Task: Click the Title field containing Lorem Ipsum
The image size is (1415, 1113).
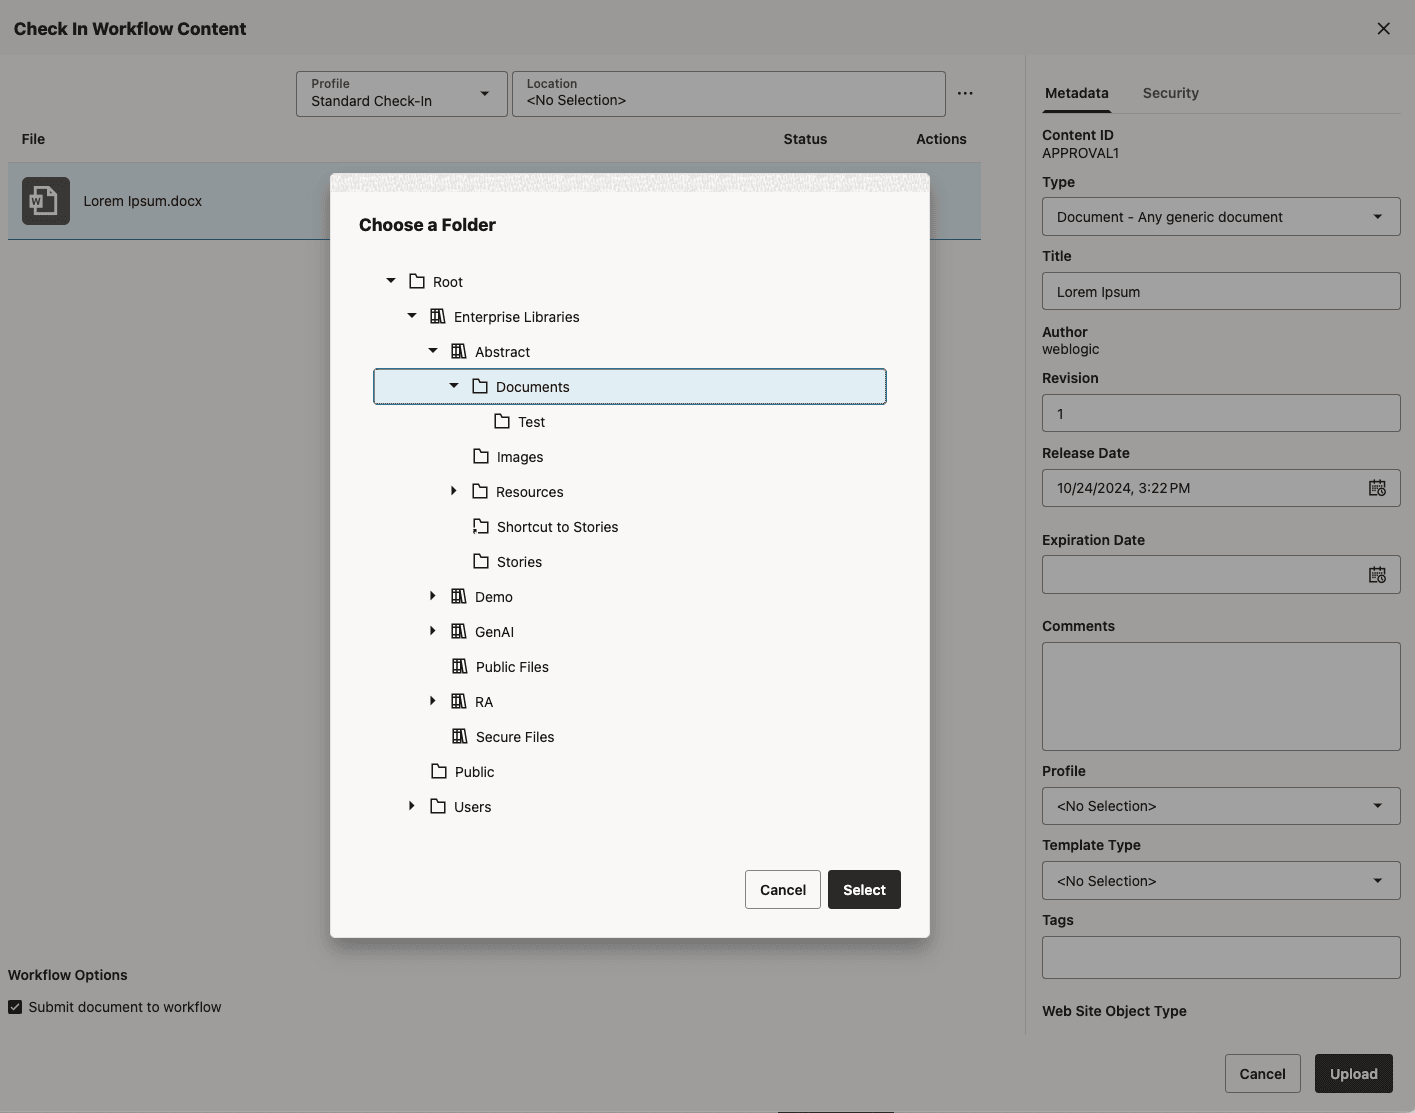Action: [x=1221, y=291]
